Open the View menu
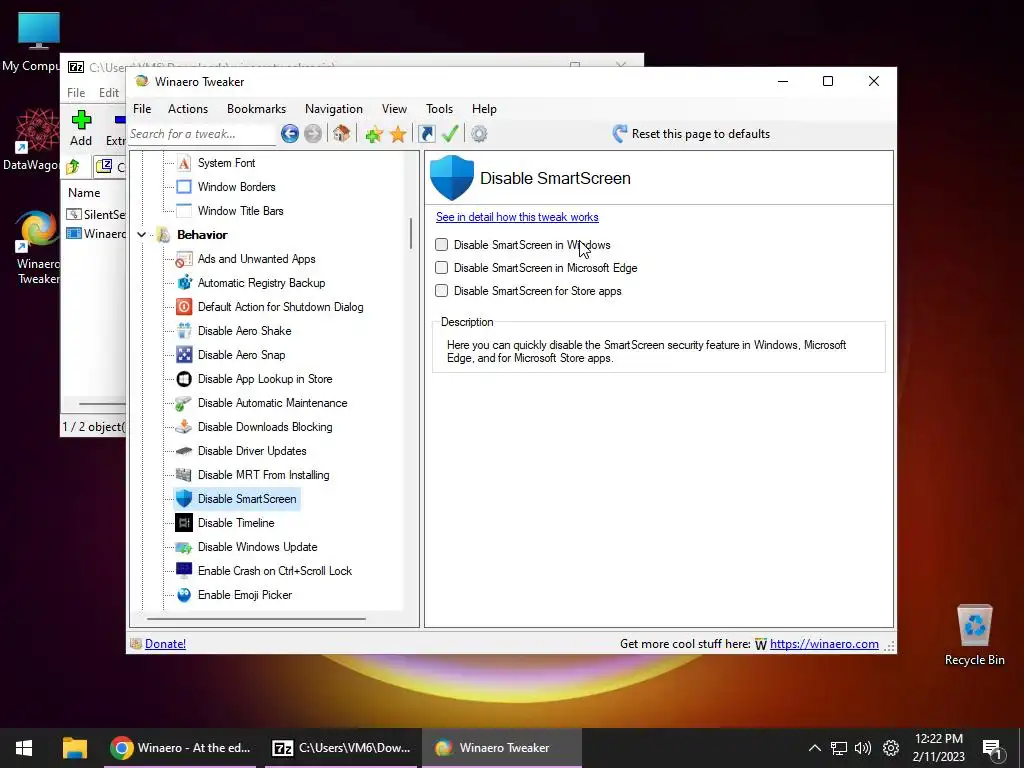1024x768 pixels. point(394,109)
